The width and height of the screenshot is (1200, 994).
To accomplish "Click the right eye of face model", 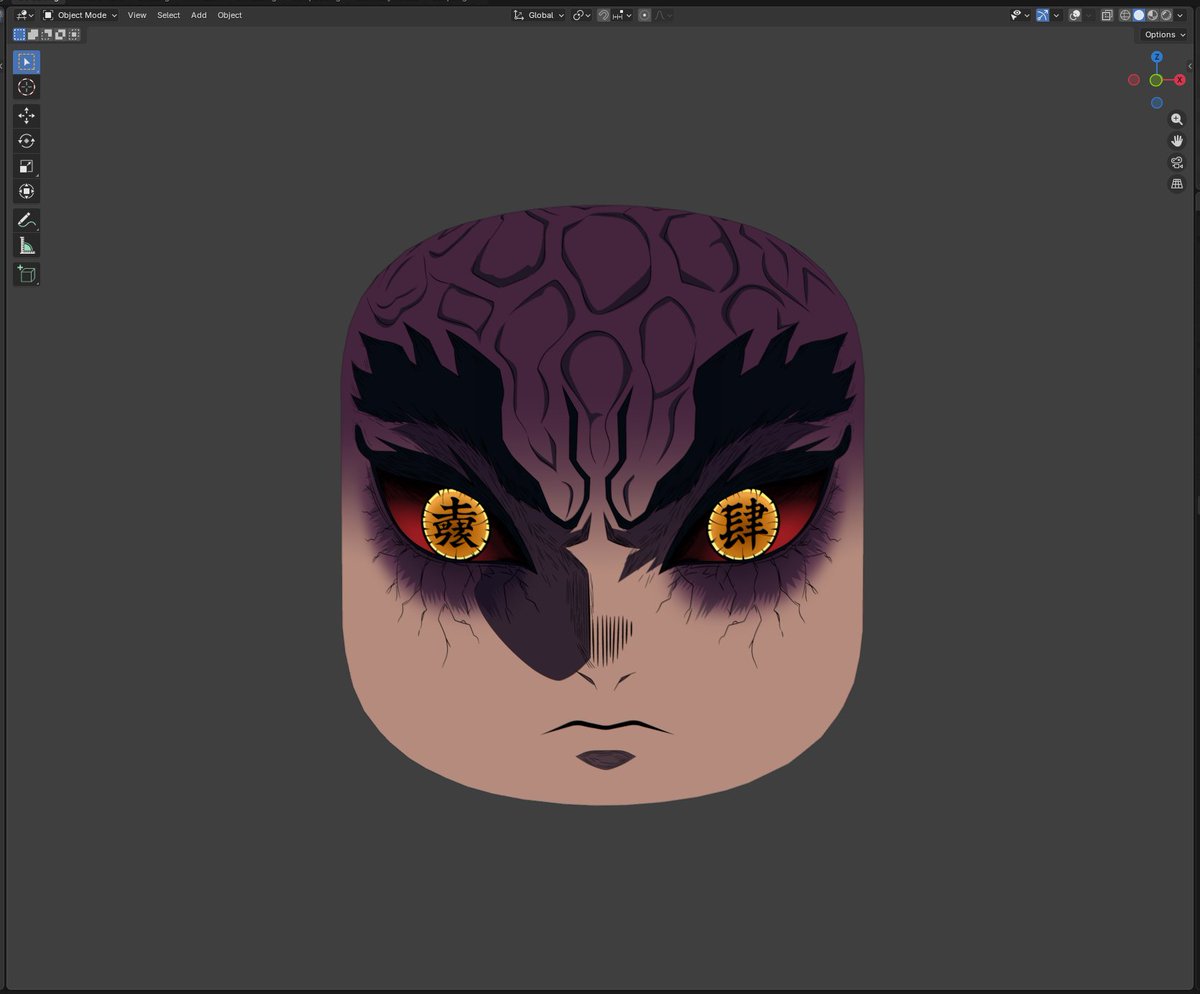I will 743,525.
